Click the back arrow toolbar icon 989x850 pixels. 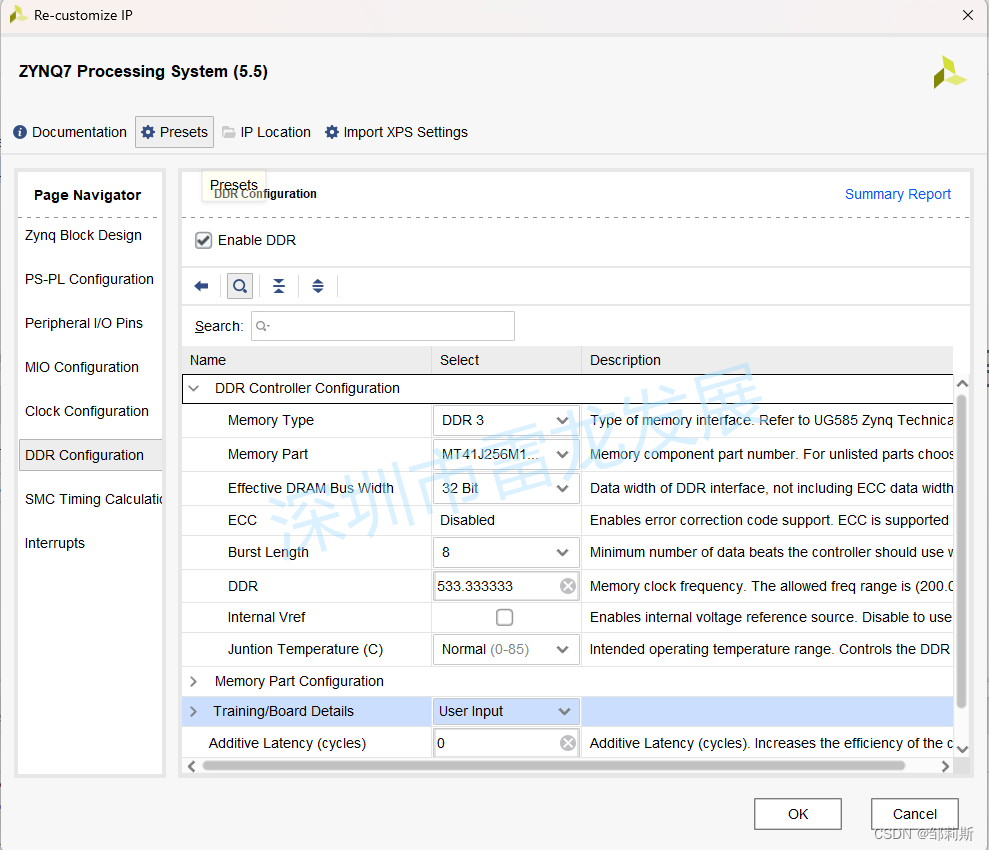point(201,286)
